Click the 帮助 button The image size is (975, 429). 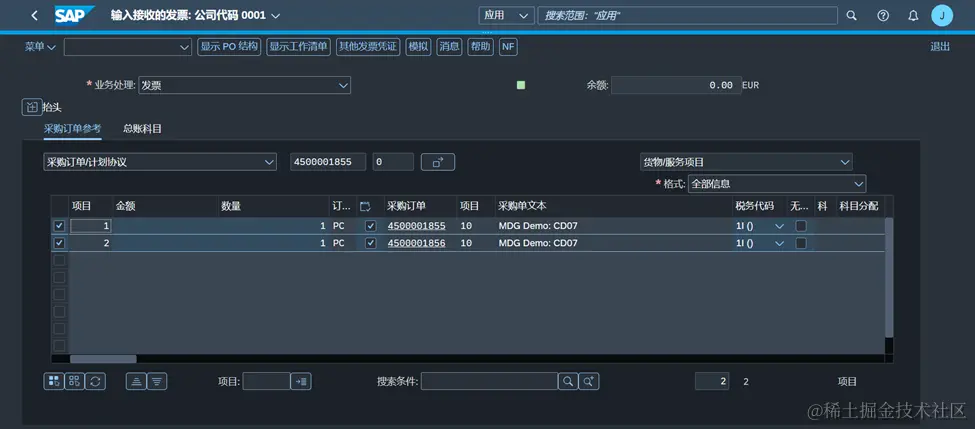point(480,47)
